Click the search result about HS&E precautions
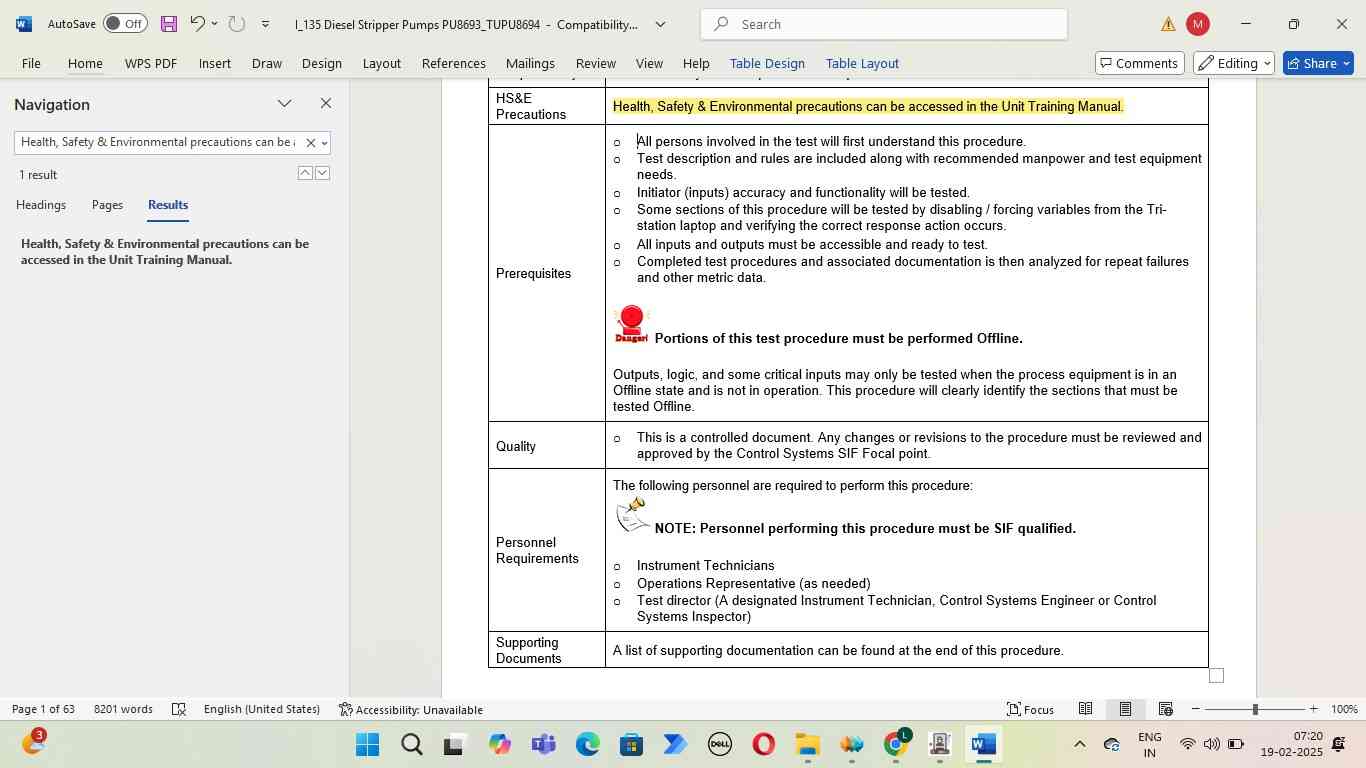The image size is (1366, 768). (165, 252)
